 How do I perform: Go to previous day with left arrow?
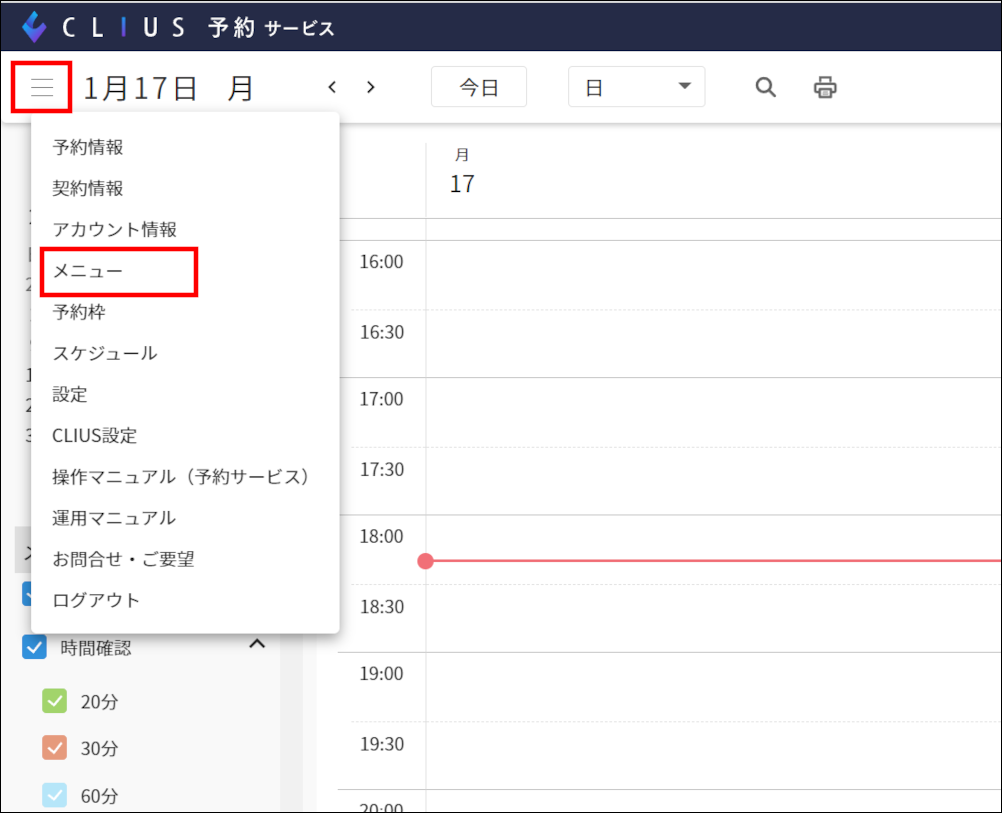[x=331, y=87]
